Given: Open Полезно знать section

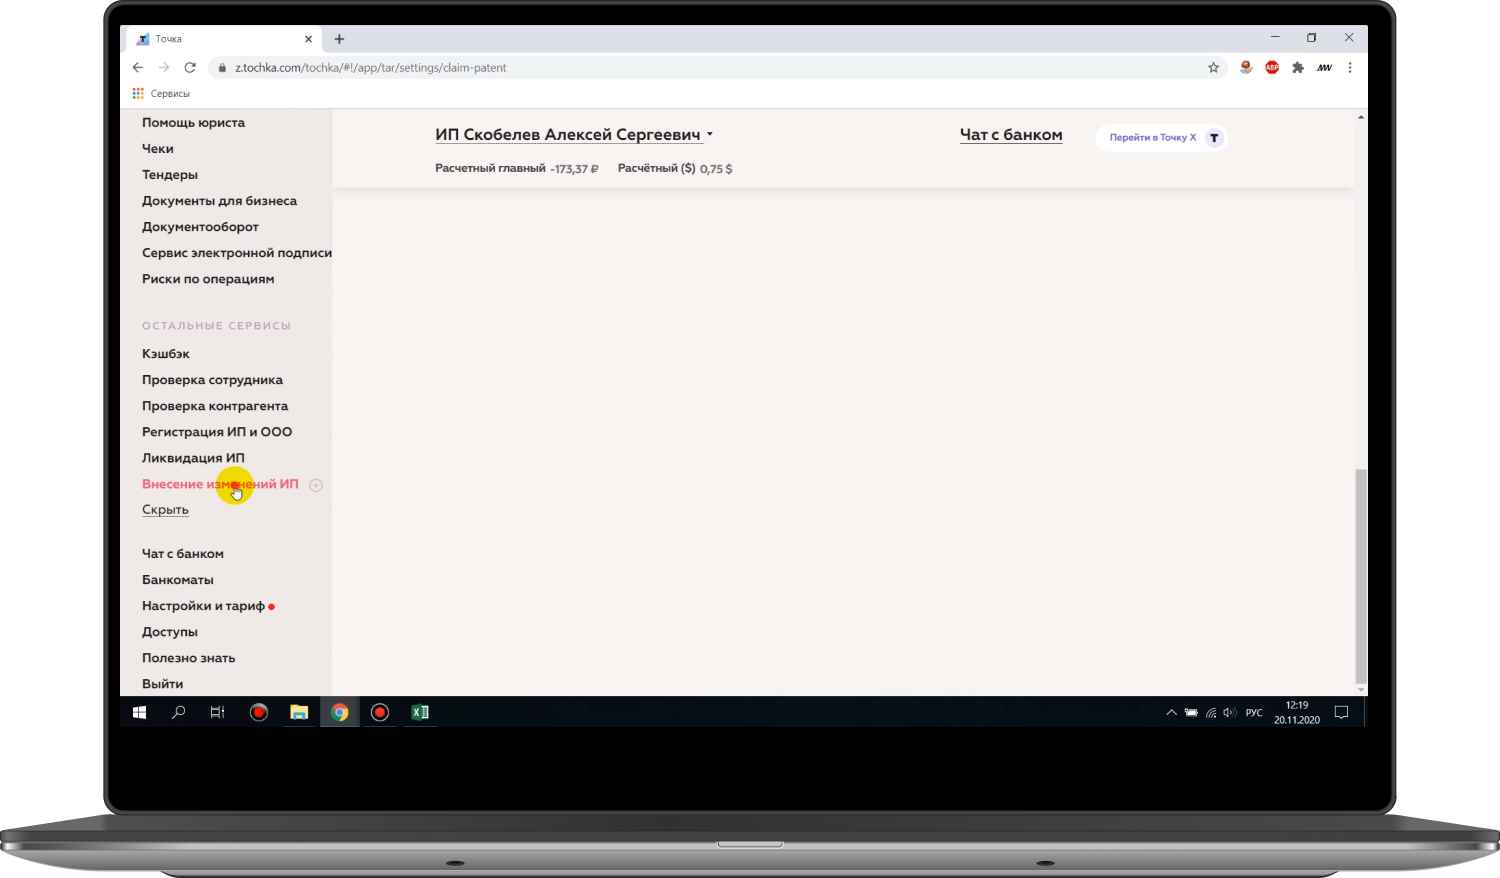Looking at the screenshot, I should pos(189,658).
